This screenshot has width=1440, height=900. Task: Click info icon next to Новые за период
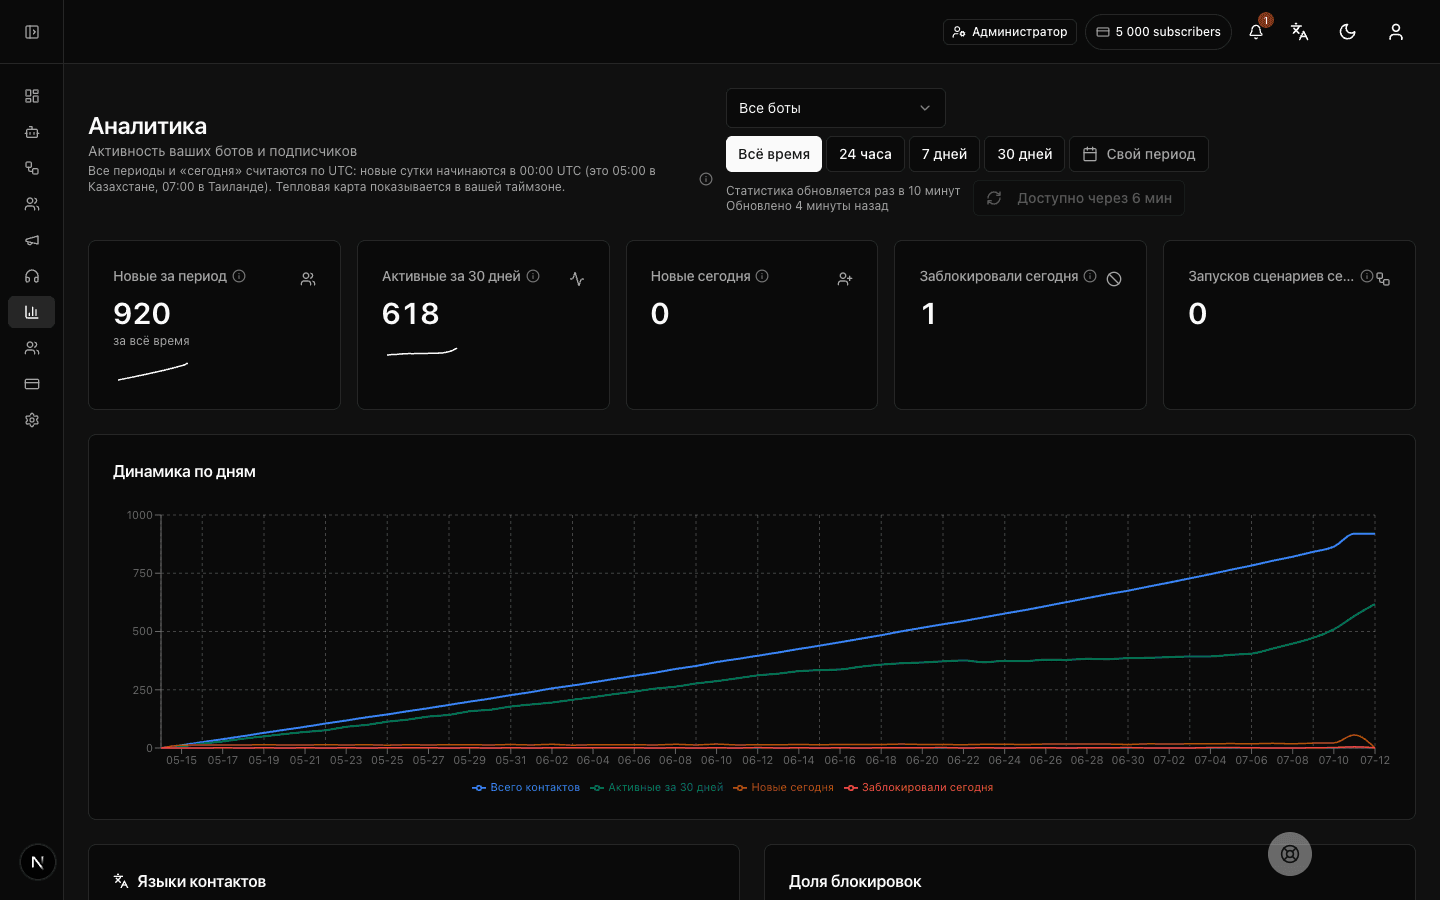[x=239, y=276]
